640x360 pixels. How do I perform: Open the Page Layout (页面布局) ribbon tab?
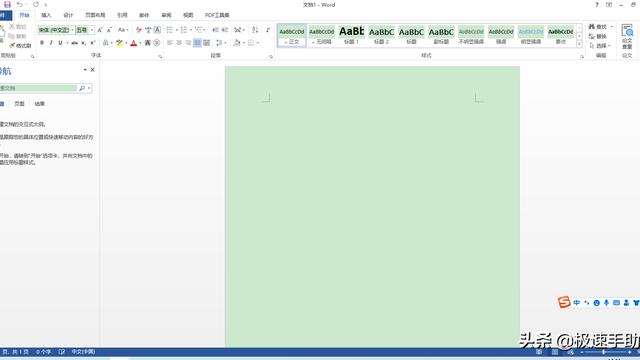95,15
